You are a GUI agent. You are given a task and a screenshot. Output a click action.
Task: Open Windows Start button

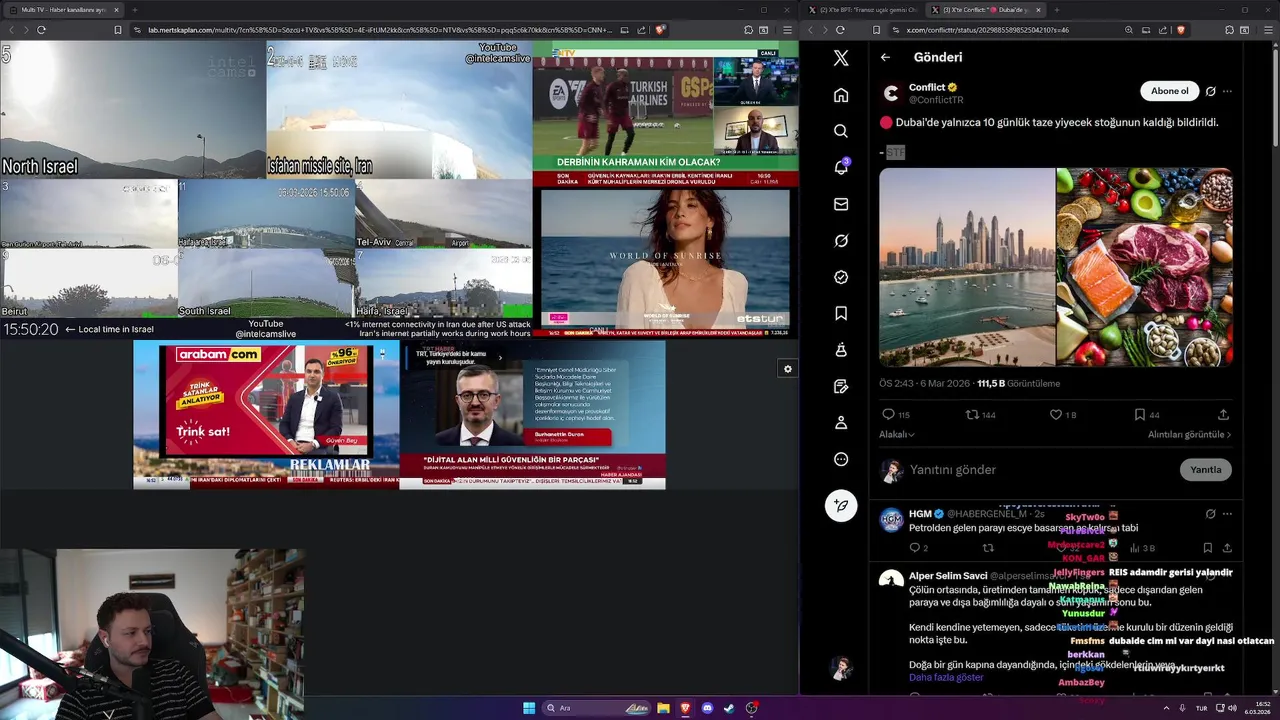pos(529,708)
